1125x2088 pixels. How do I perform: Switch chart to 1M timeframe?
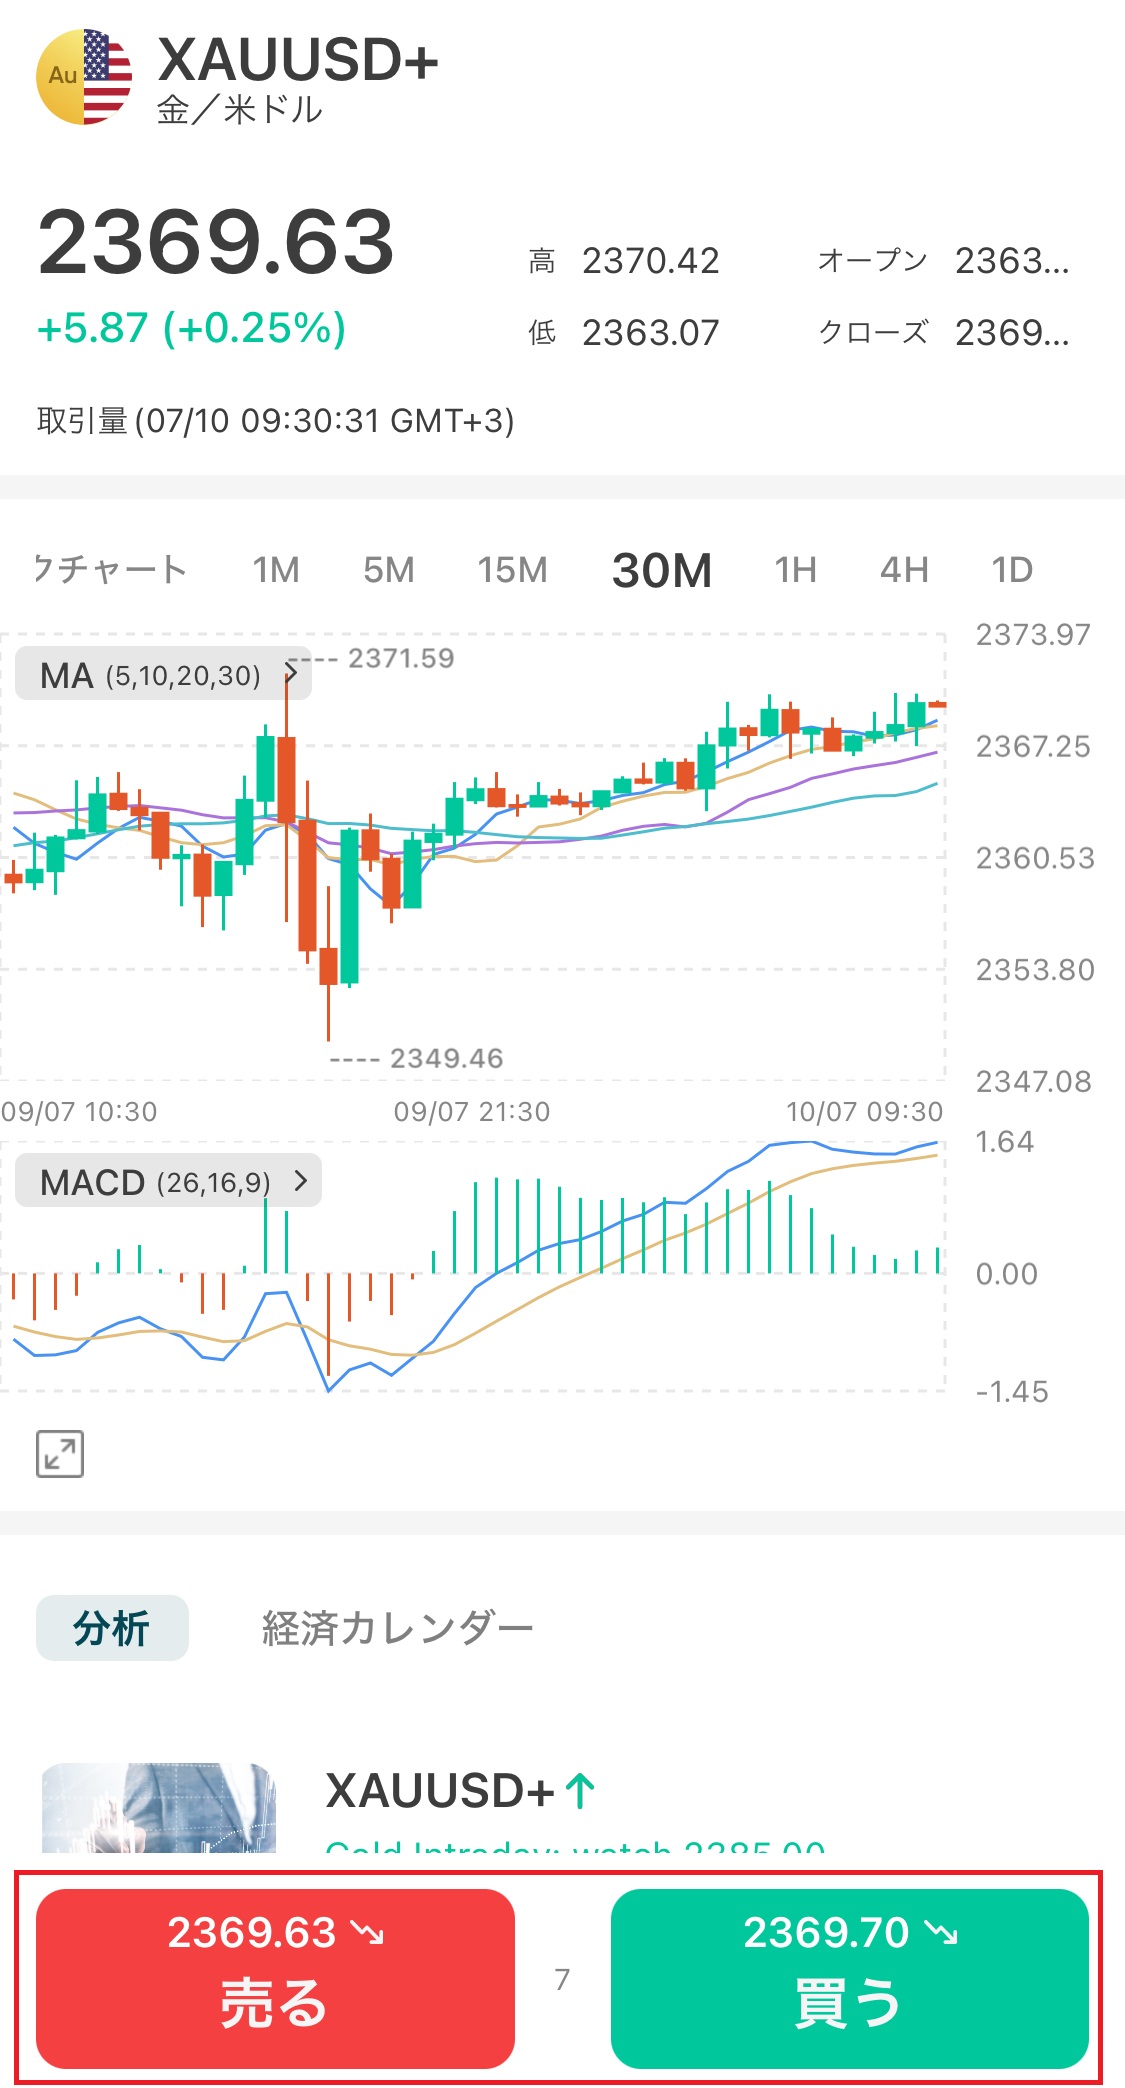click(276, 570)
